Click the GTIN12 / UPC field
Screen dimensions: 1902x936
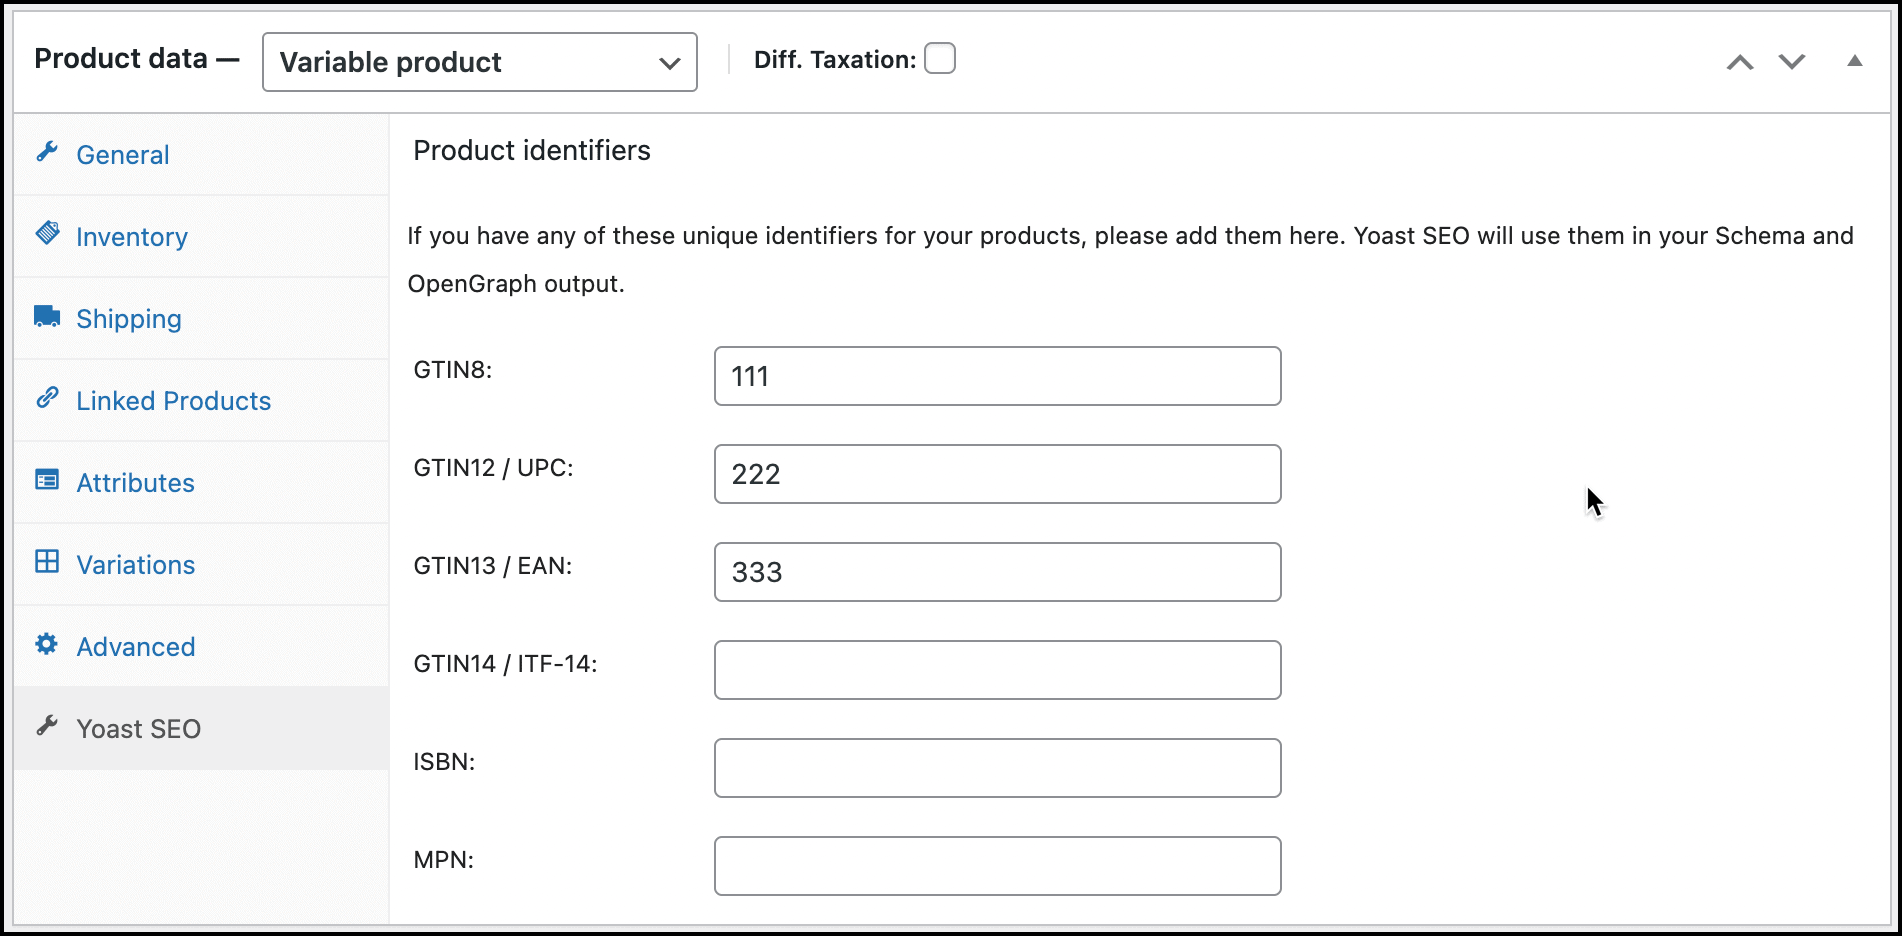click(x=996, y=474)
